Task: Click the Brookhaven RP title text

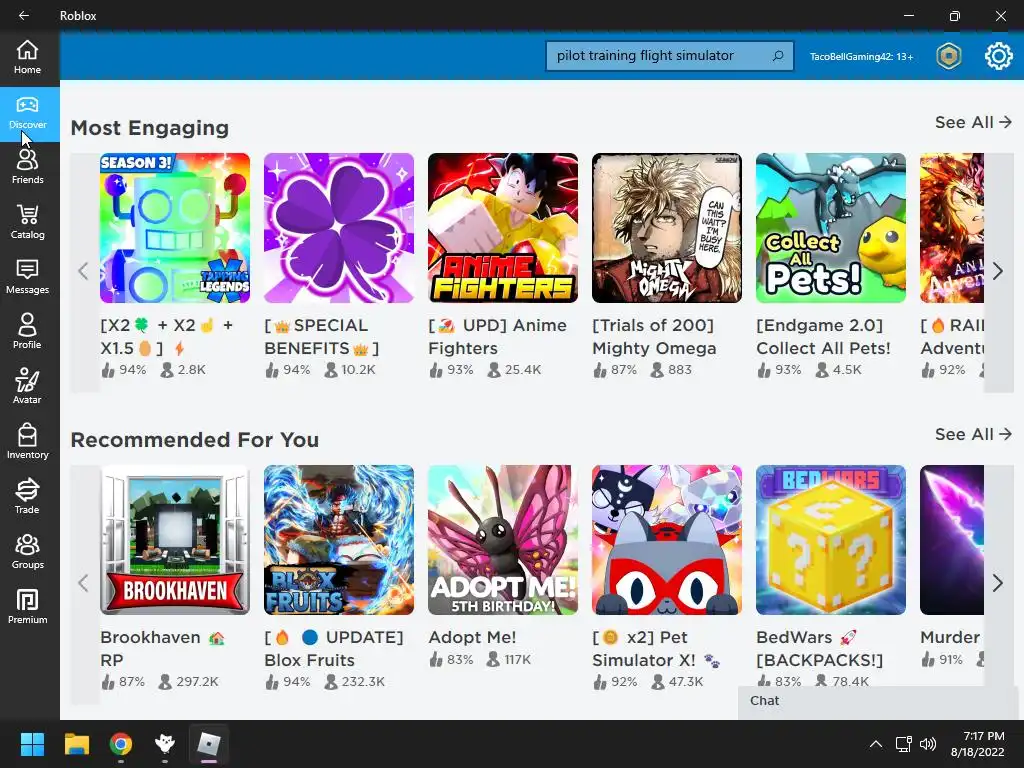Action: pos(162,648)
